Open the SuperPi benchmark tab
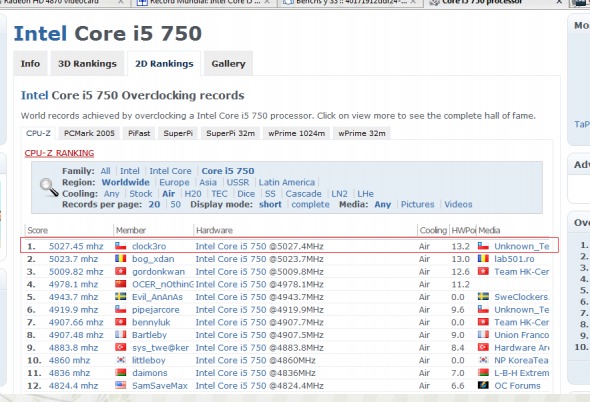The image size is (590, 402). (x=178, y=133)
